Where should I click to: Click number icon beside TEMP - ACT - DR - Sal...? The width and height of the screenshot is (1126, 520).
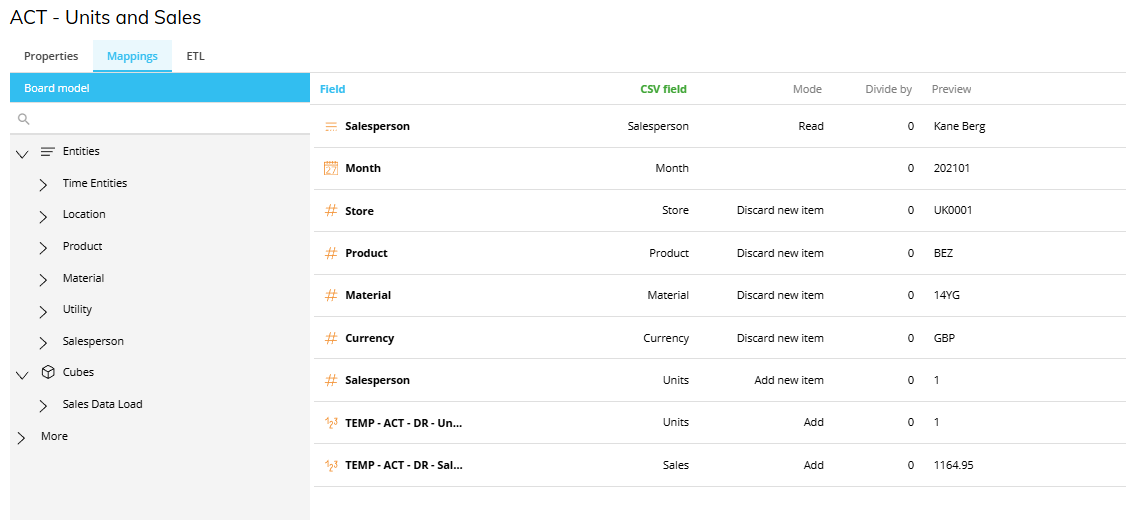pyautogui.click(x=331, y=465)
